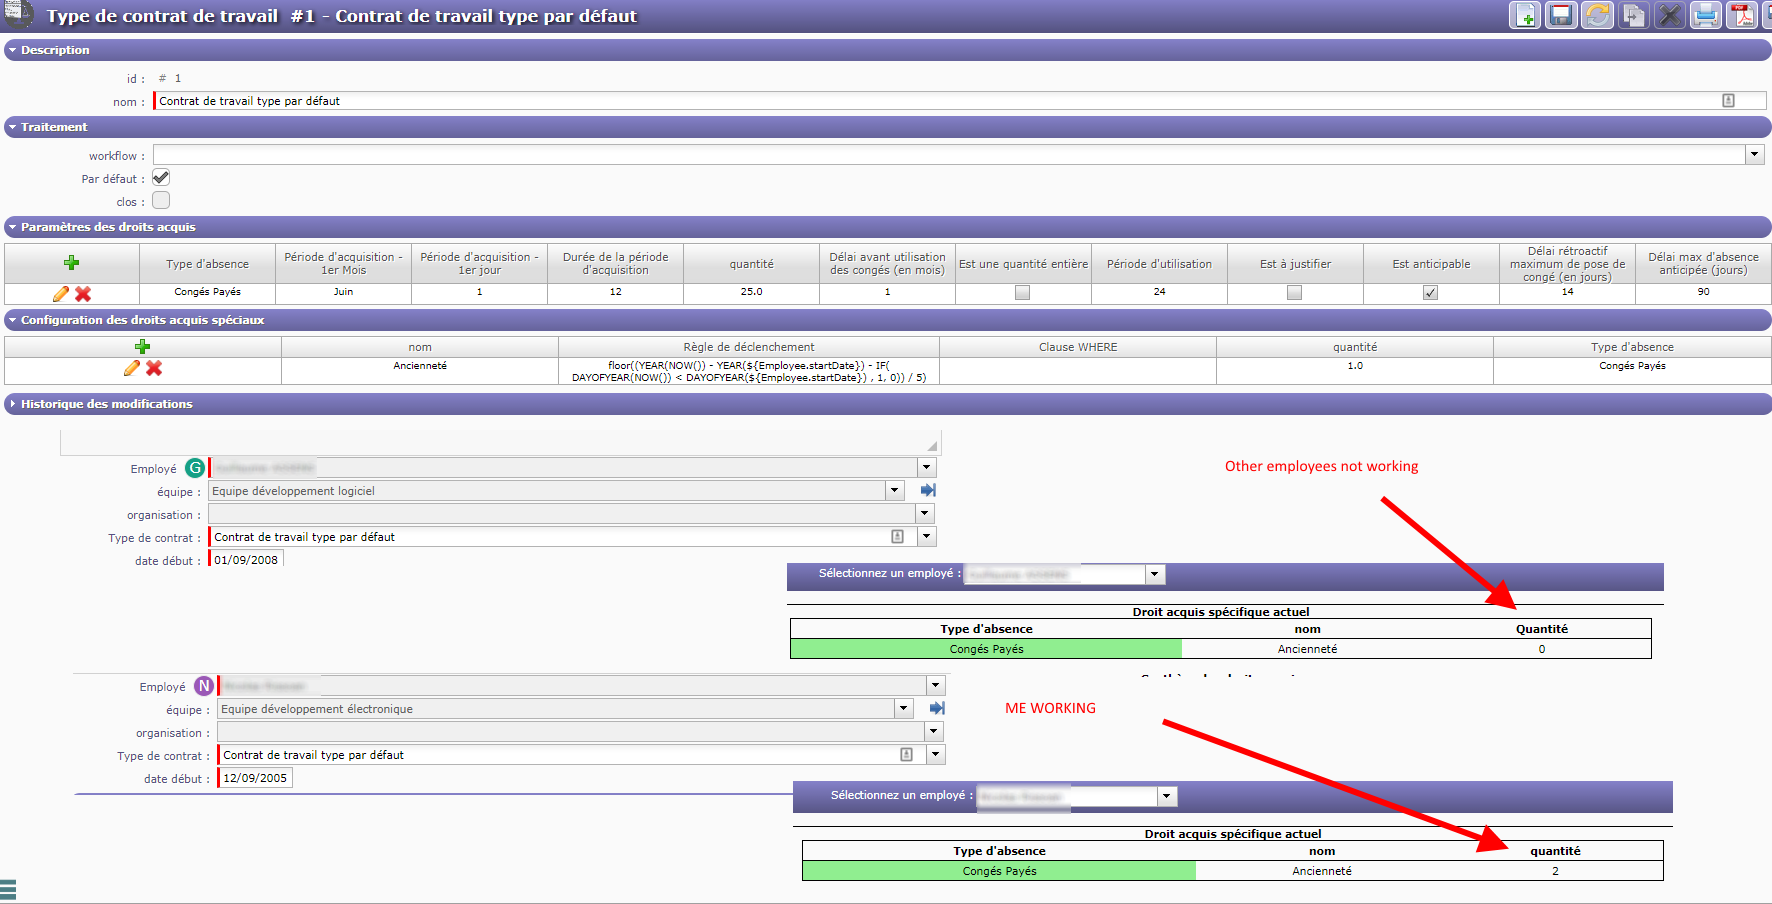The width and height of the screenshot is (1772, 904).
Task: Toggle 'Est anticipable' checkbox for Congés Payés
Action: (1430, 293)
